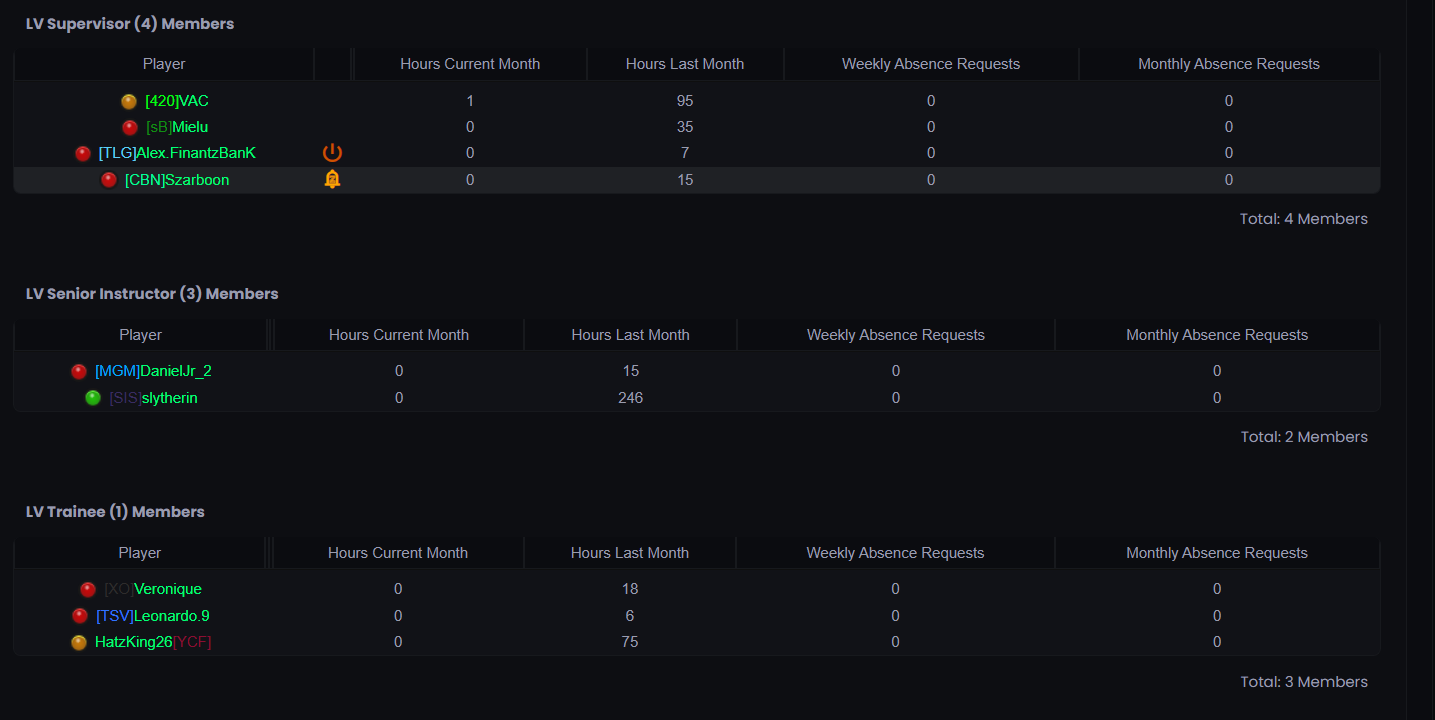Image resolution: width=1435 pixels, height=720 pixels.
Task: Open player profile [CBN]Szarboon
Action: click(x=177, y=180)
